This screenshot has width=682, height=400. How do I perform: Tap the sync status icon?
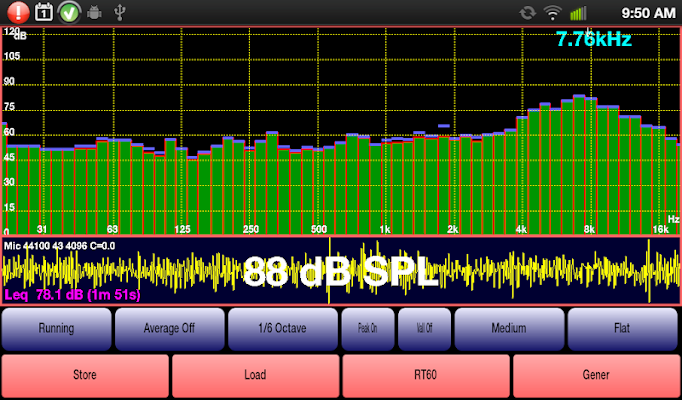click(x=527, y=13)
